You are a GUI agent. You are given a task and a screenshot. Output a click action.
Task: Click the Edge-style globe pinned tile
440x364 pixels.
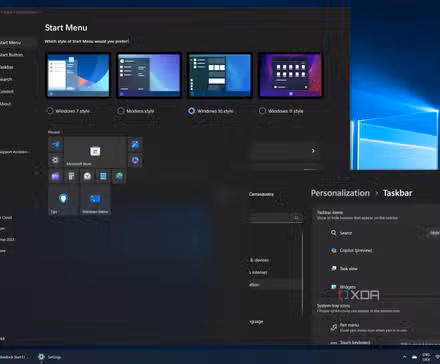[119, 176]
